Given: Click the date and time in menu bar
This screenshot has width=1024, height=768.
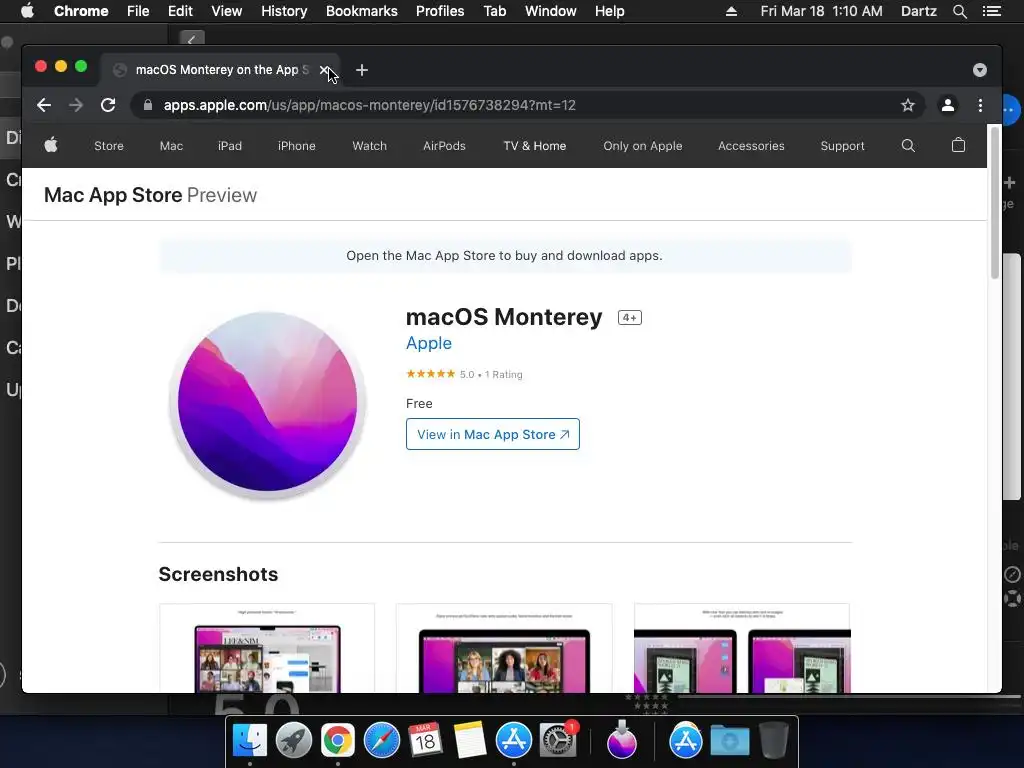Looking at the screenshot, I should (822, 11).
